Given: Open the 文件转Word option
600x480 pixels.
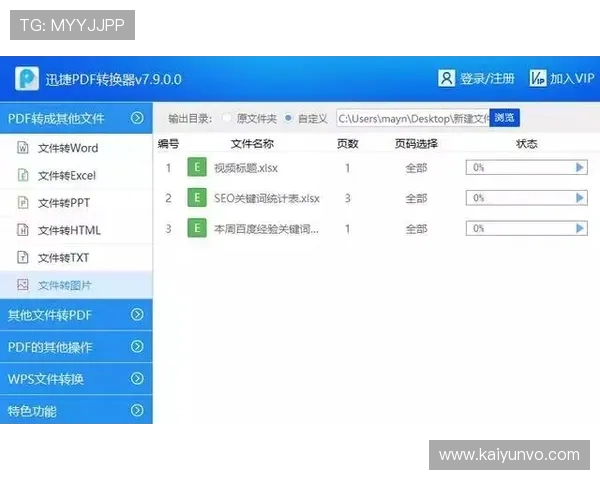Looking at the screenshot, I should 77,148.
